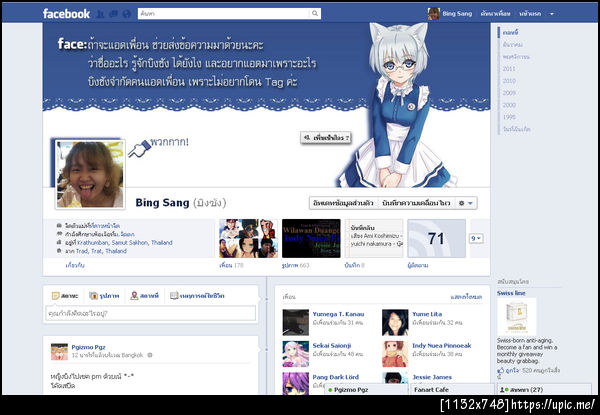This screenshot has height=415, width=600.
Task: Open Bing Sang's profile picture
Action: pos(90,174)
